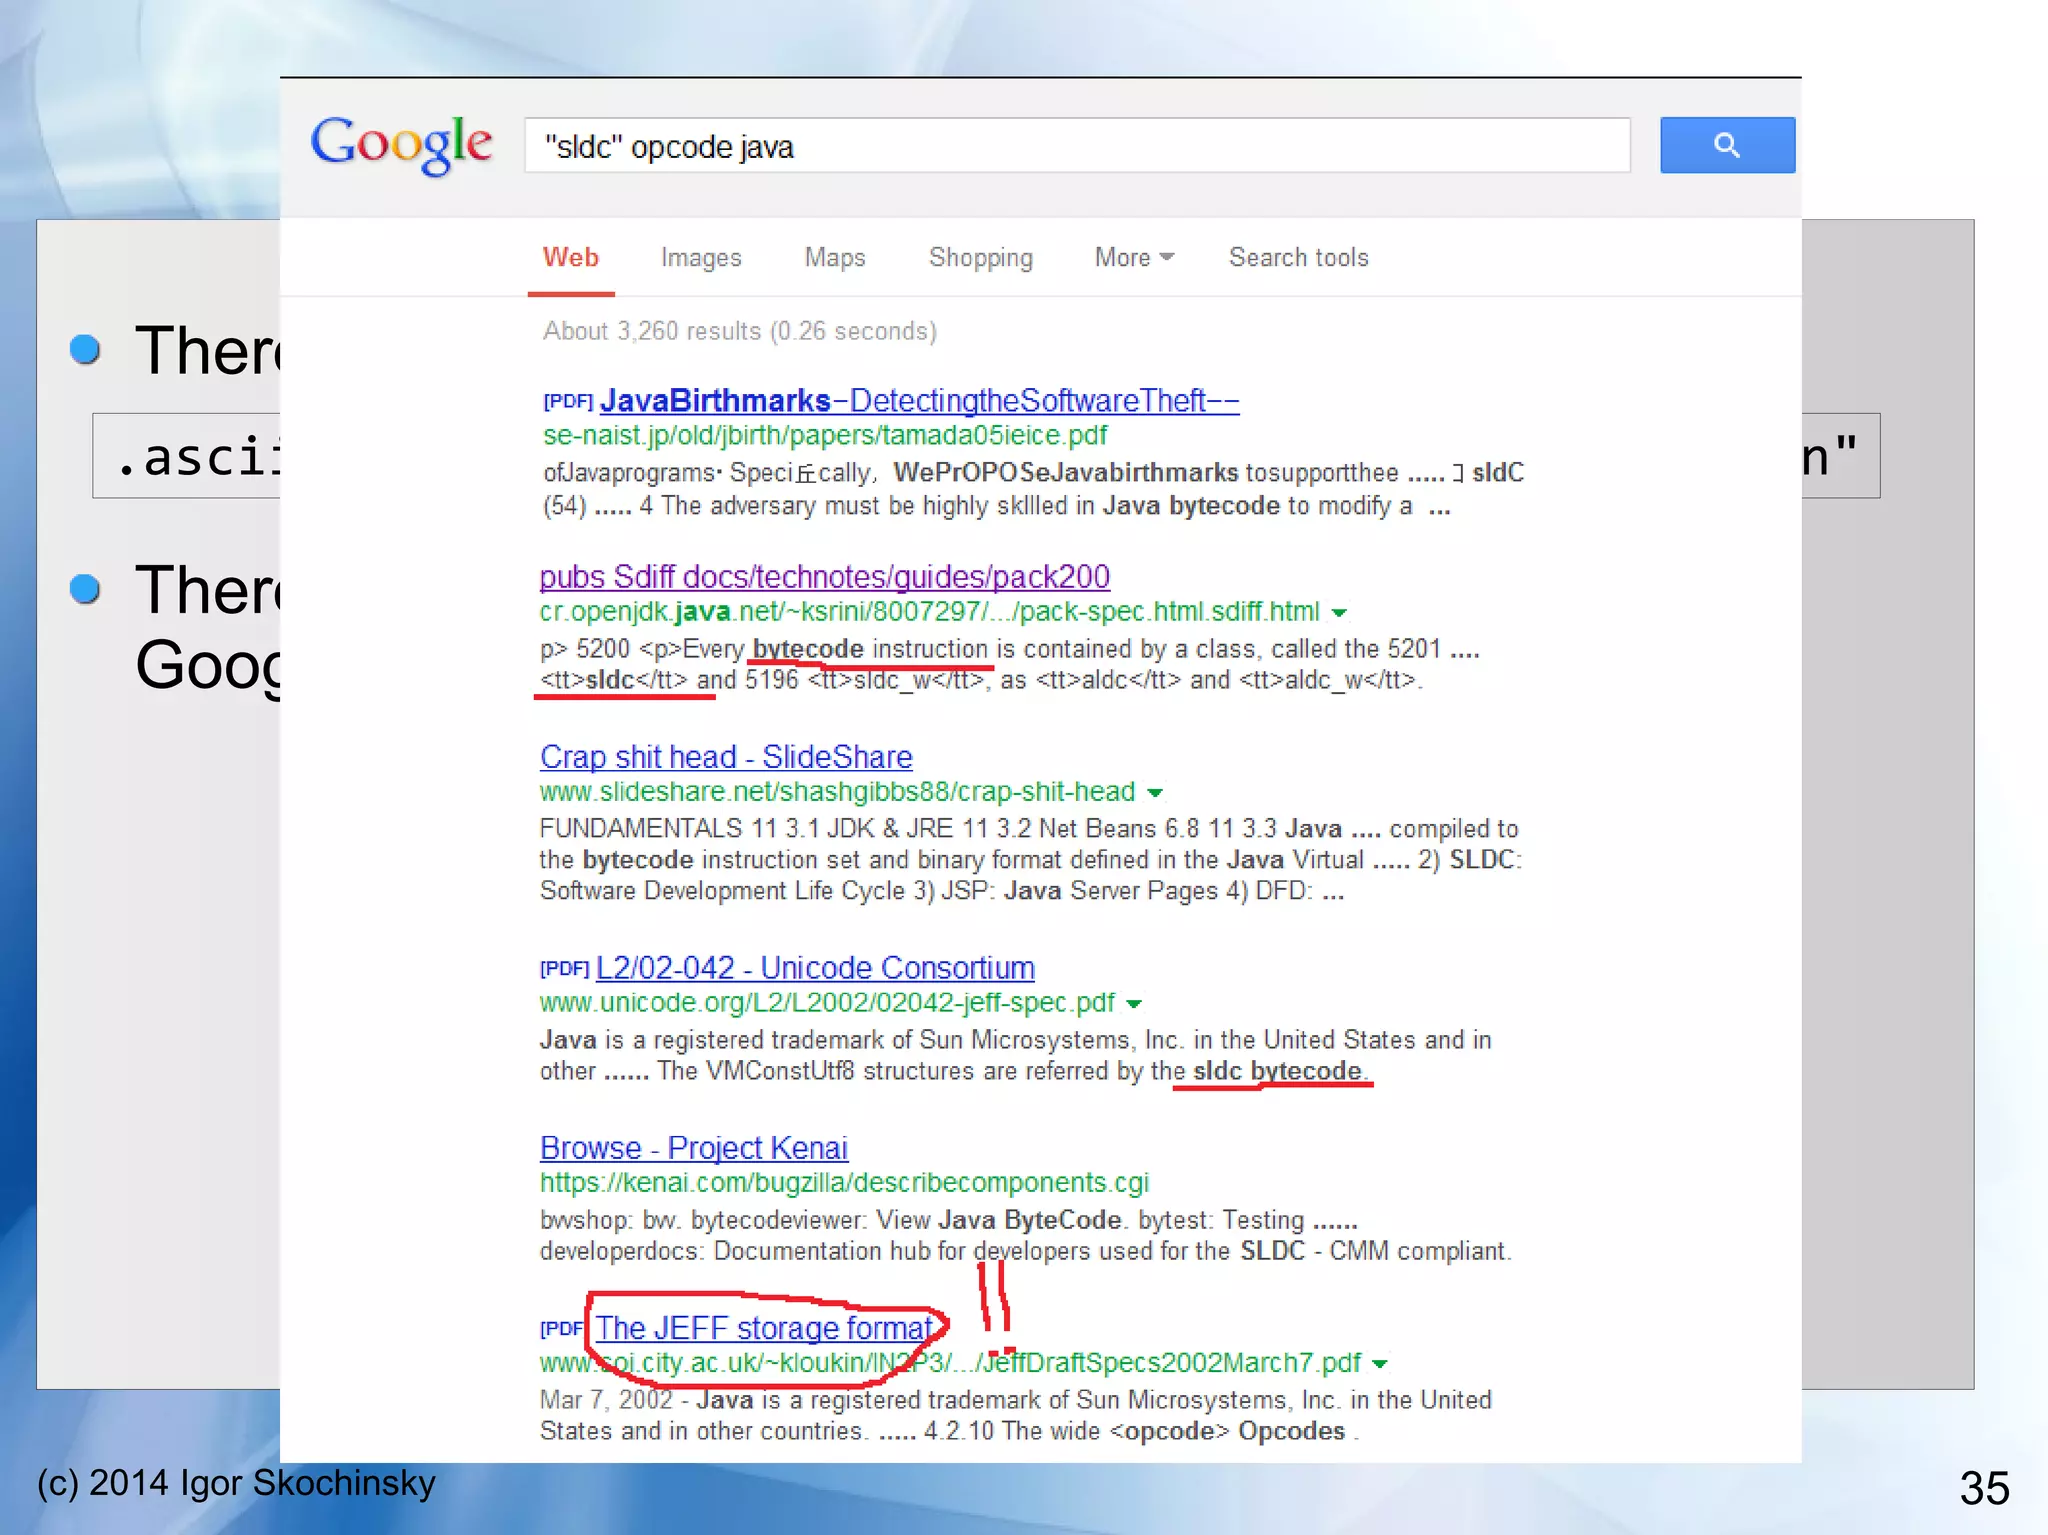This screenshot has height=1535, width=2048.
Task: Open Browse - Project Kenai link
Action: (x=693, y=1148)
